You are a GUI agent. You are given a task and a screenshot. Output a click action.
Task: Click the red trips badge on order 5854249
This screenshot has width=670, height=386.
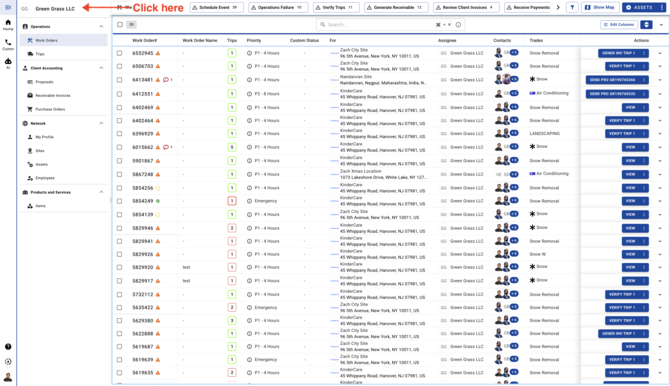pyautogui.click(x=232, y=201)
